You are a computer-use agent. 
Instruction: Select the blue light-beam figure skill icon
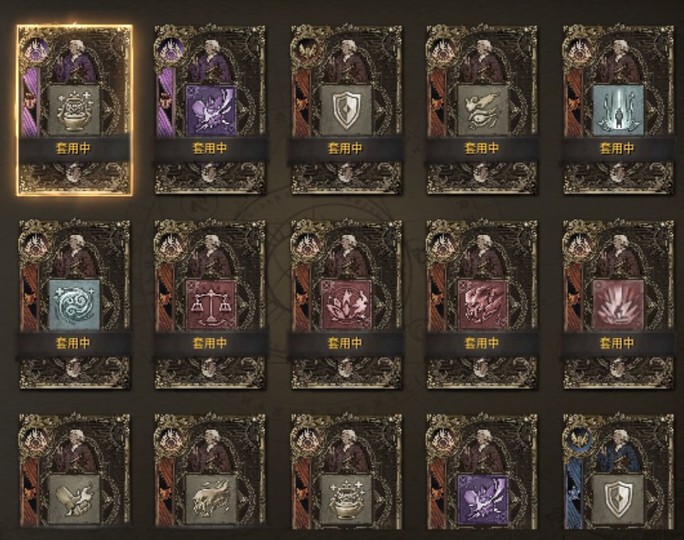click(619, 110)
